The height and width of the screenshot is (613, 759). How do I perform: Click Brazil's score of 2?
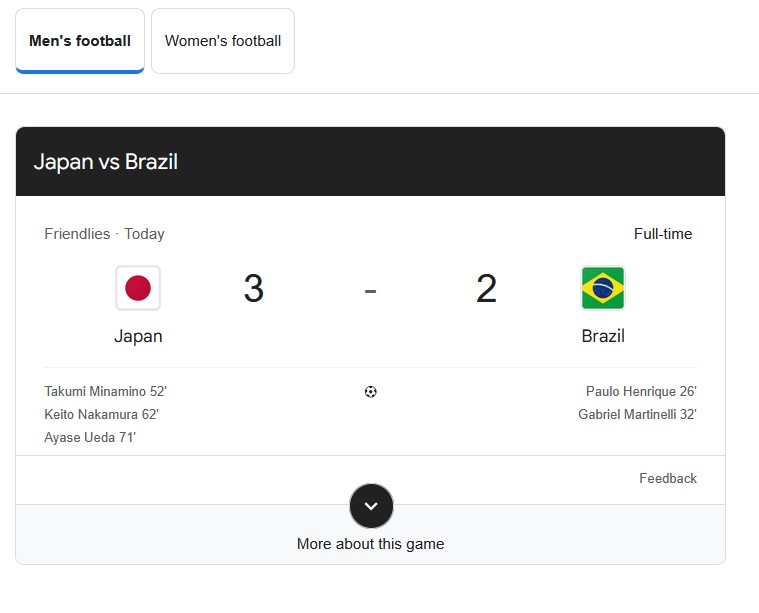(486, 289)
